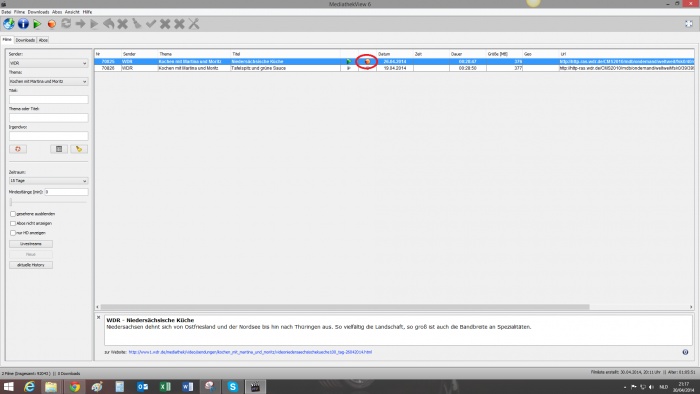Toggle 'Abos nicht anzeigen' checkbox

[13, 224]
